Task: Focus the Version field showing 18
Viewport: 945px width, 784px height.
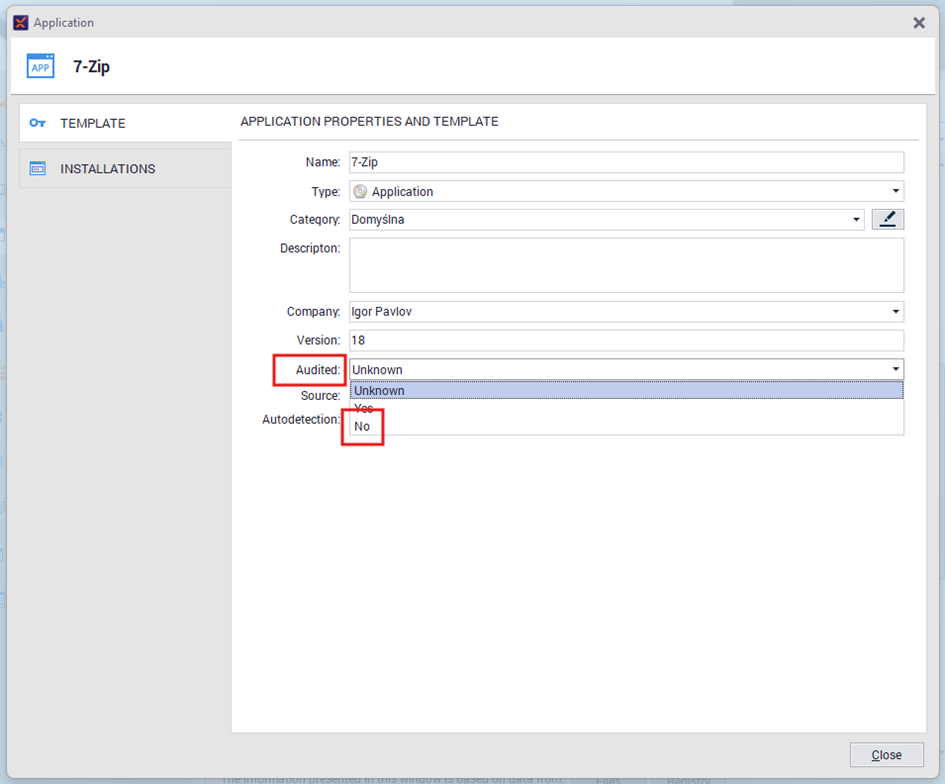Action: [x=625, y=341]
